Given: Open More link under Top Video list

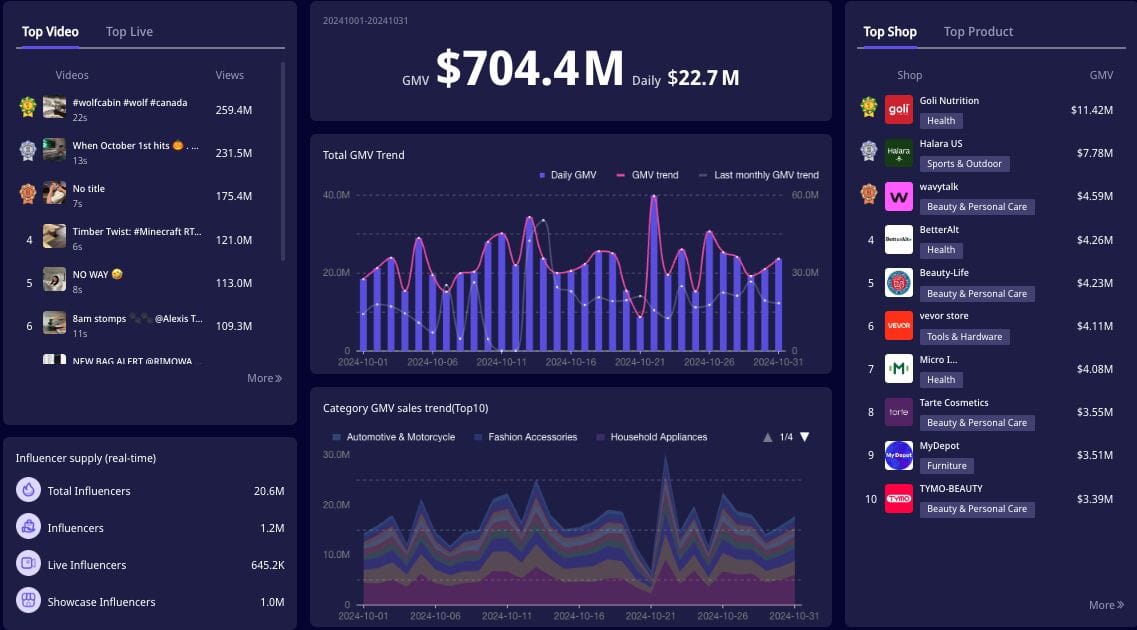Looking at the screenshot, I should point(265,378).
